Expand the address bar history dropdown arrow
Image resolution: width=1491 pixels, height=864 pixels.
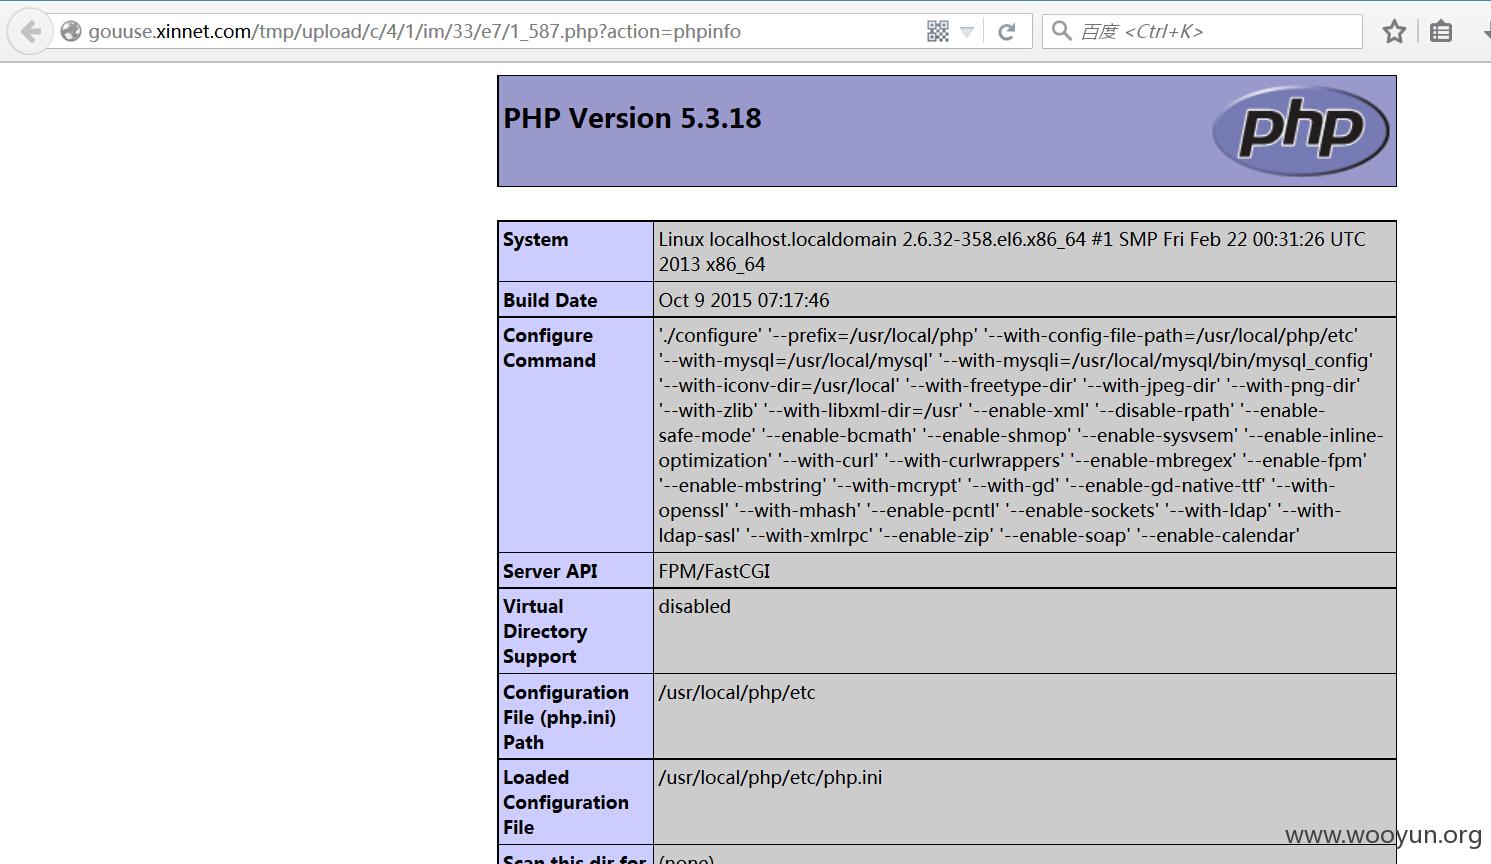(967, 32)
